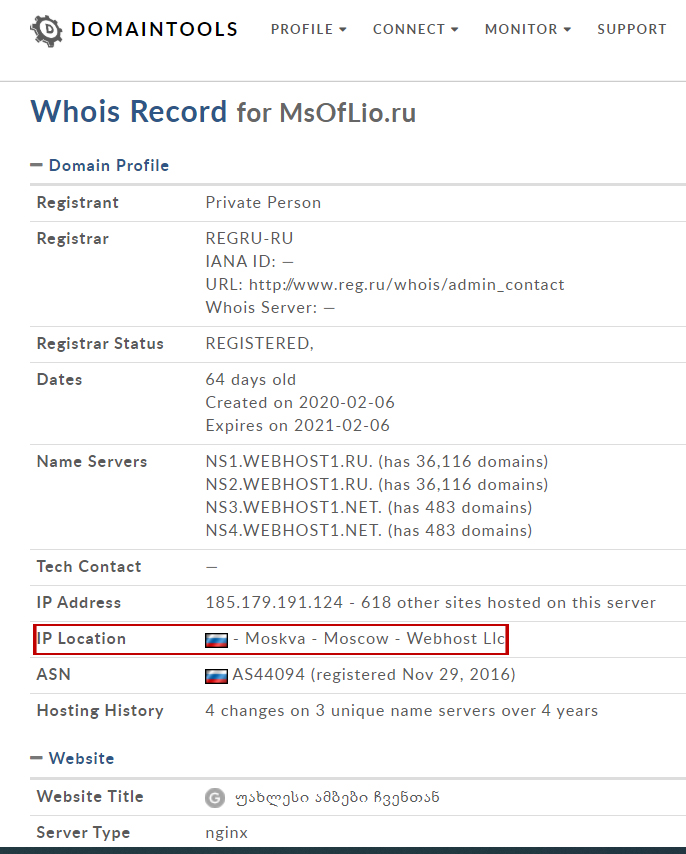
Task: Select the 'Private Person' registrant value
Action: click(263, 203)
